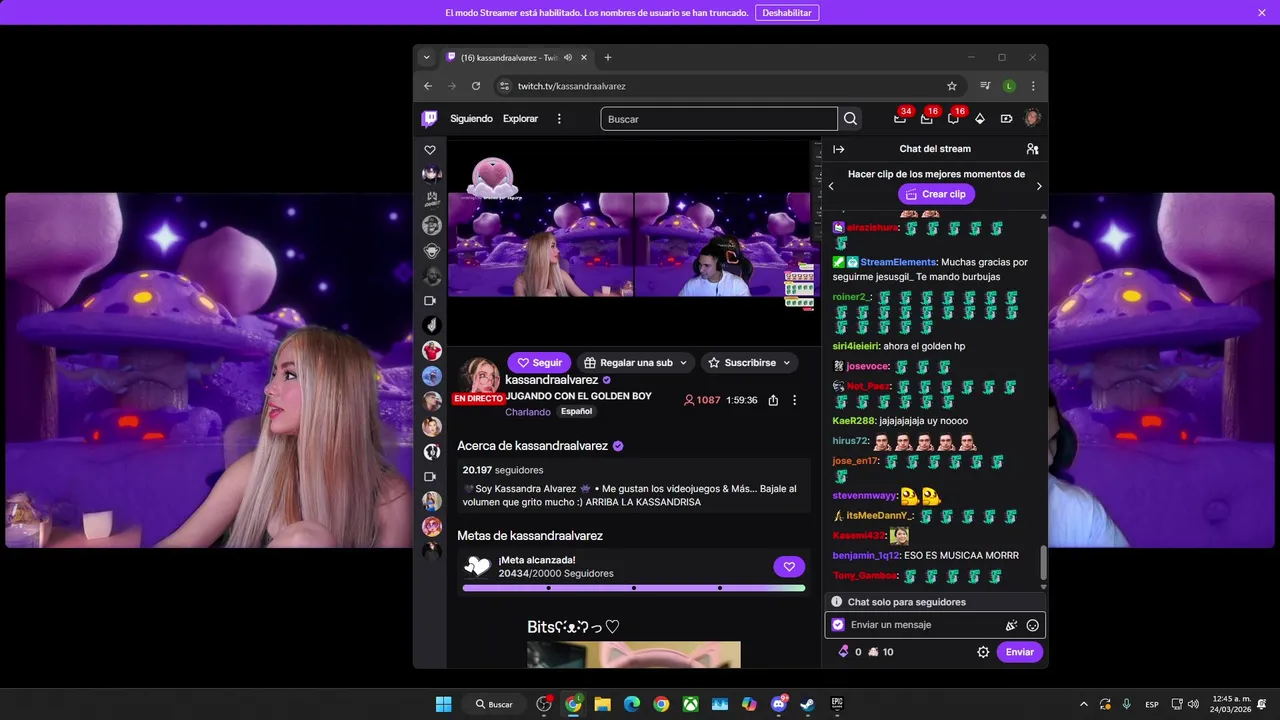
Task: Click the search magnifier button next to Buscar
Action: tap(850, 119)
